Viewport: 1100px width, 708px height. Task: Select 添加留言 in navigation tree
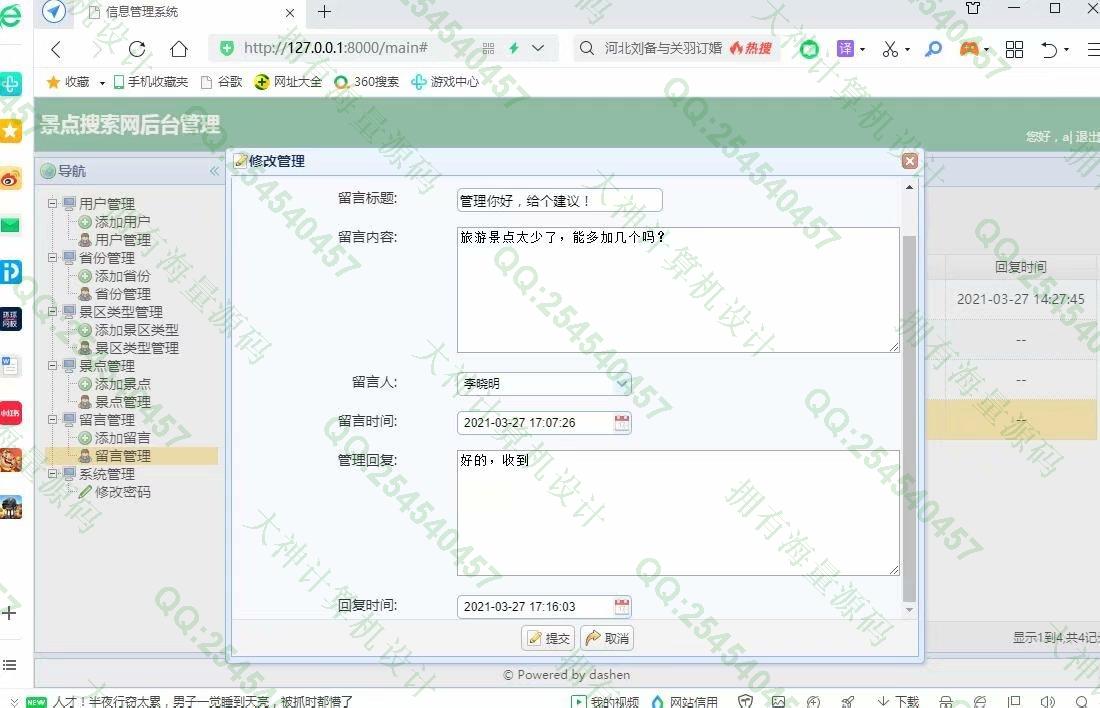click(x=122, y=438)
